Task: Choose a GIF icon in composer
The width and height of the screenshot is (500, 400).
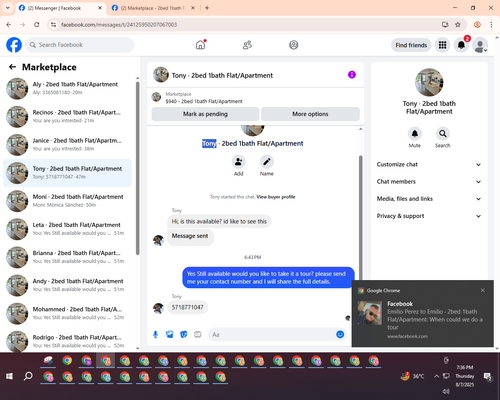Action: (198, 334)
